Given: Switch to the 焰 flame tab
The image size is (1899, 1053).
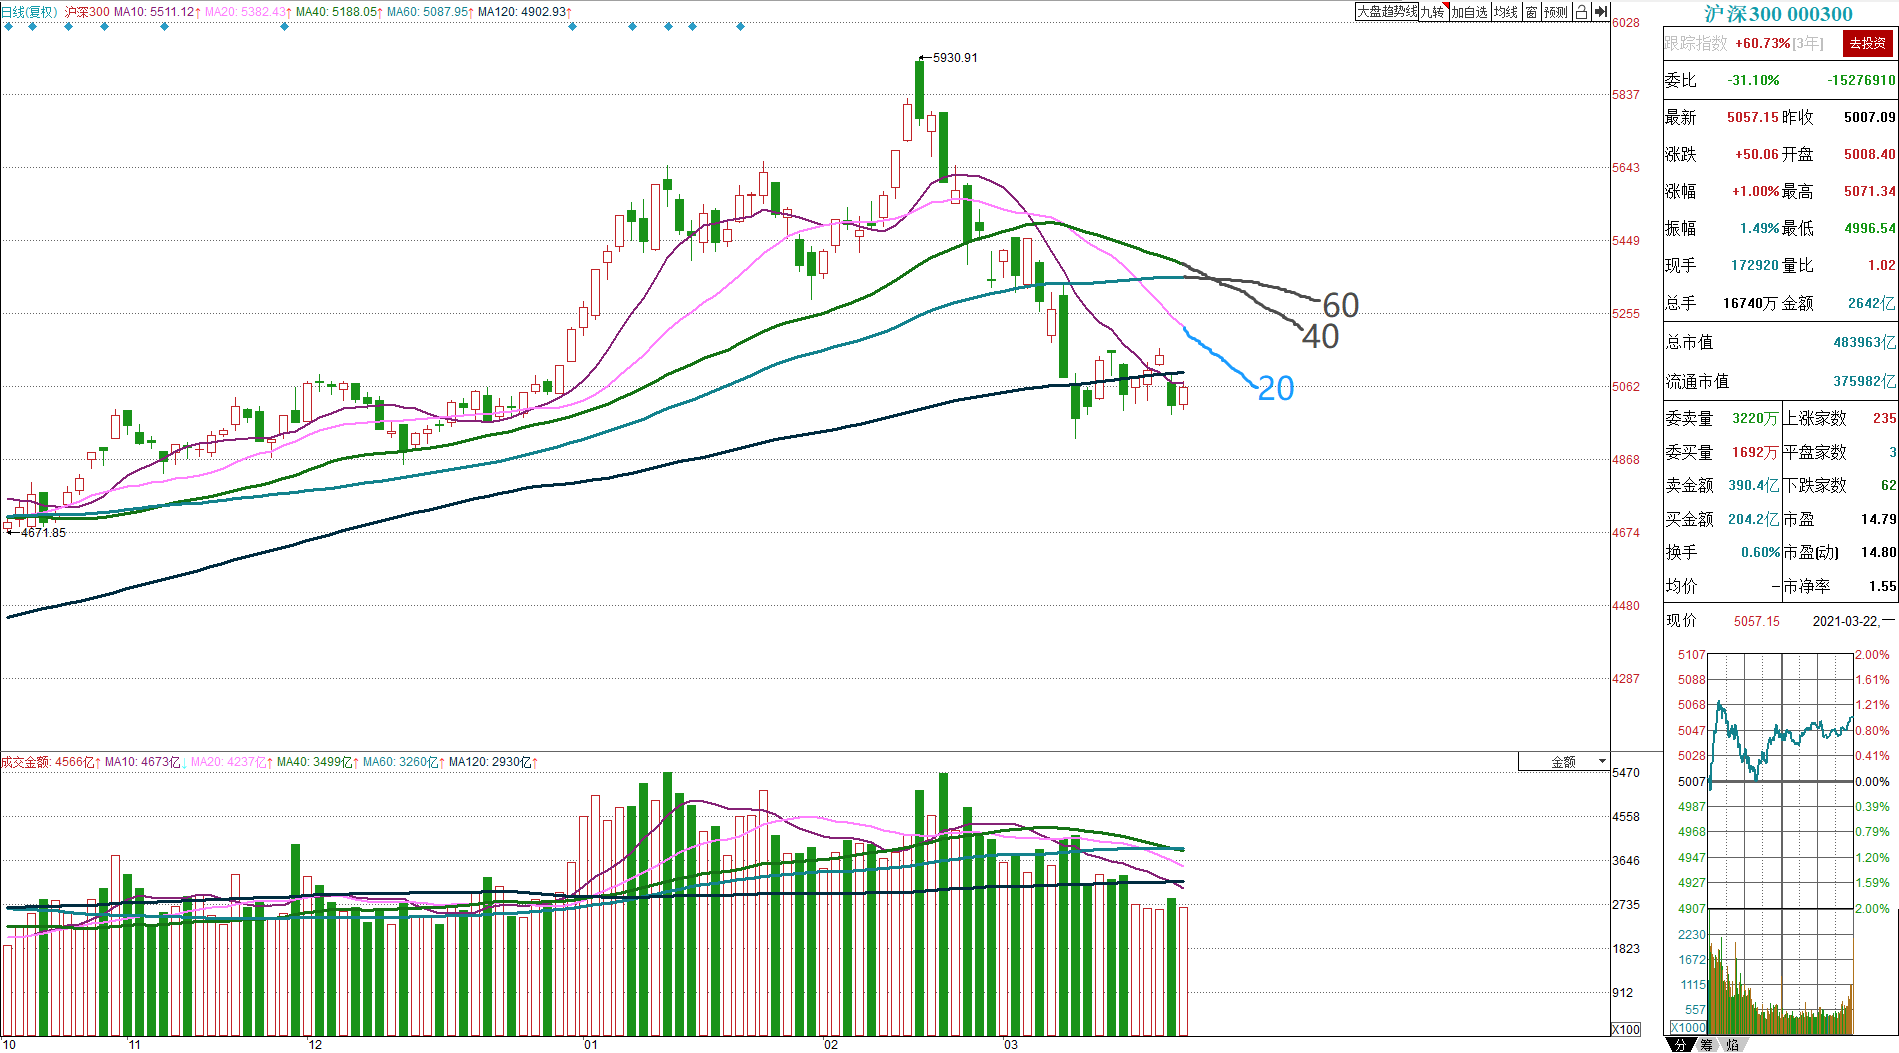Looking at the screenshot, I should coord(1731,1045).
